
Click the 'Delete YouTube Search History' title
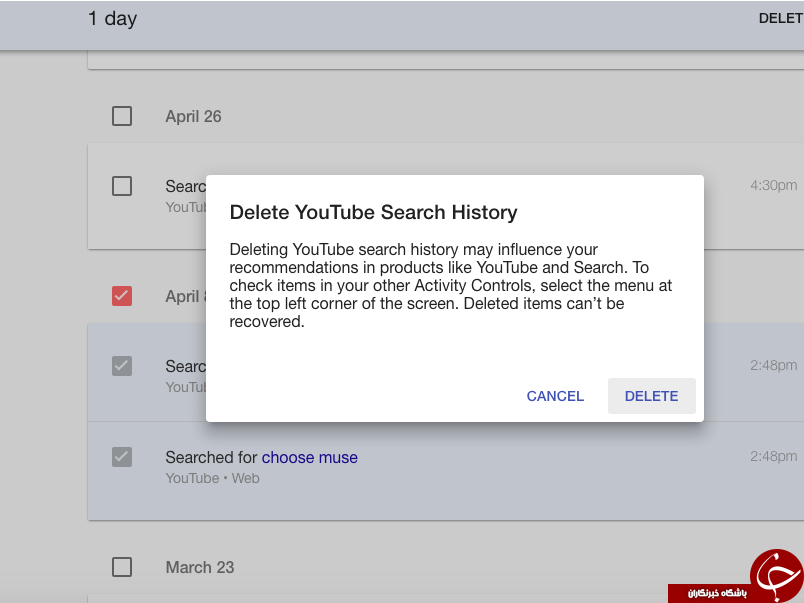(373, 212)
